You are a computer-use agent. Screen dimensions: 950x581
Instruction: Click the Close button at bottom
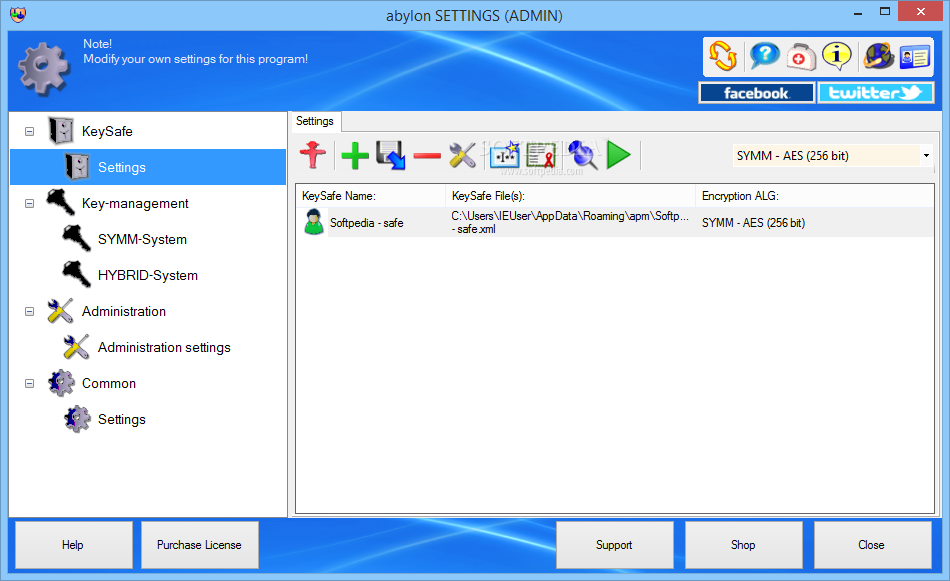(872, 545)
